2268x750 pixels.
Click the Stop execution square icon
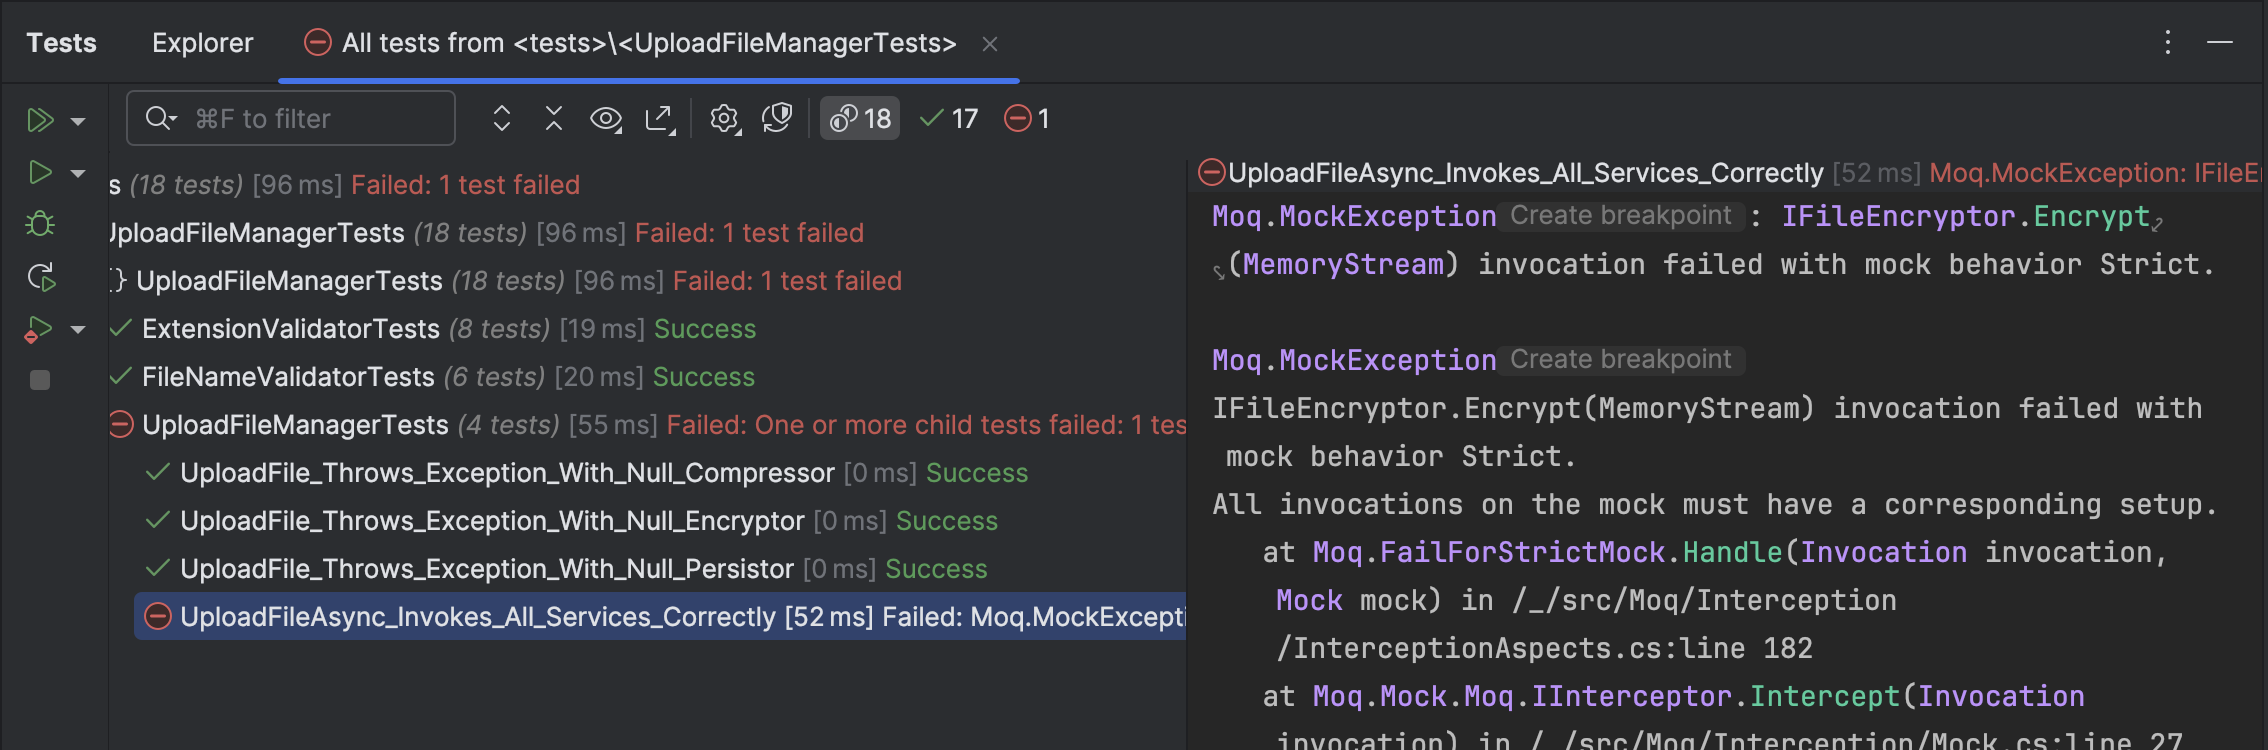[x=40, y=380]
